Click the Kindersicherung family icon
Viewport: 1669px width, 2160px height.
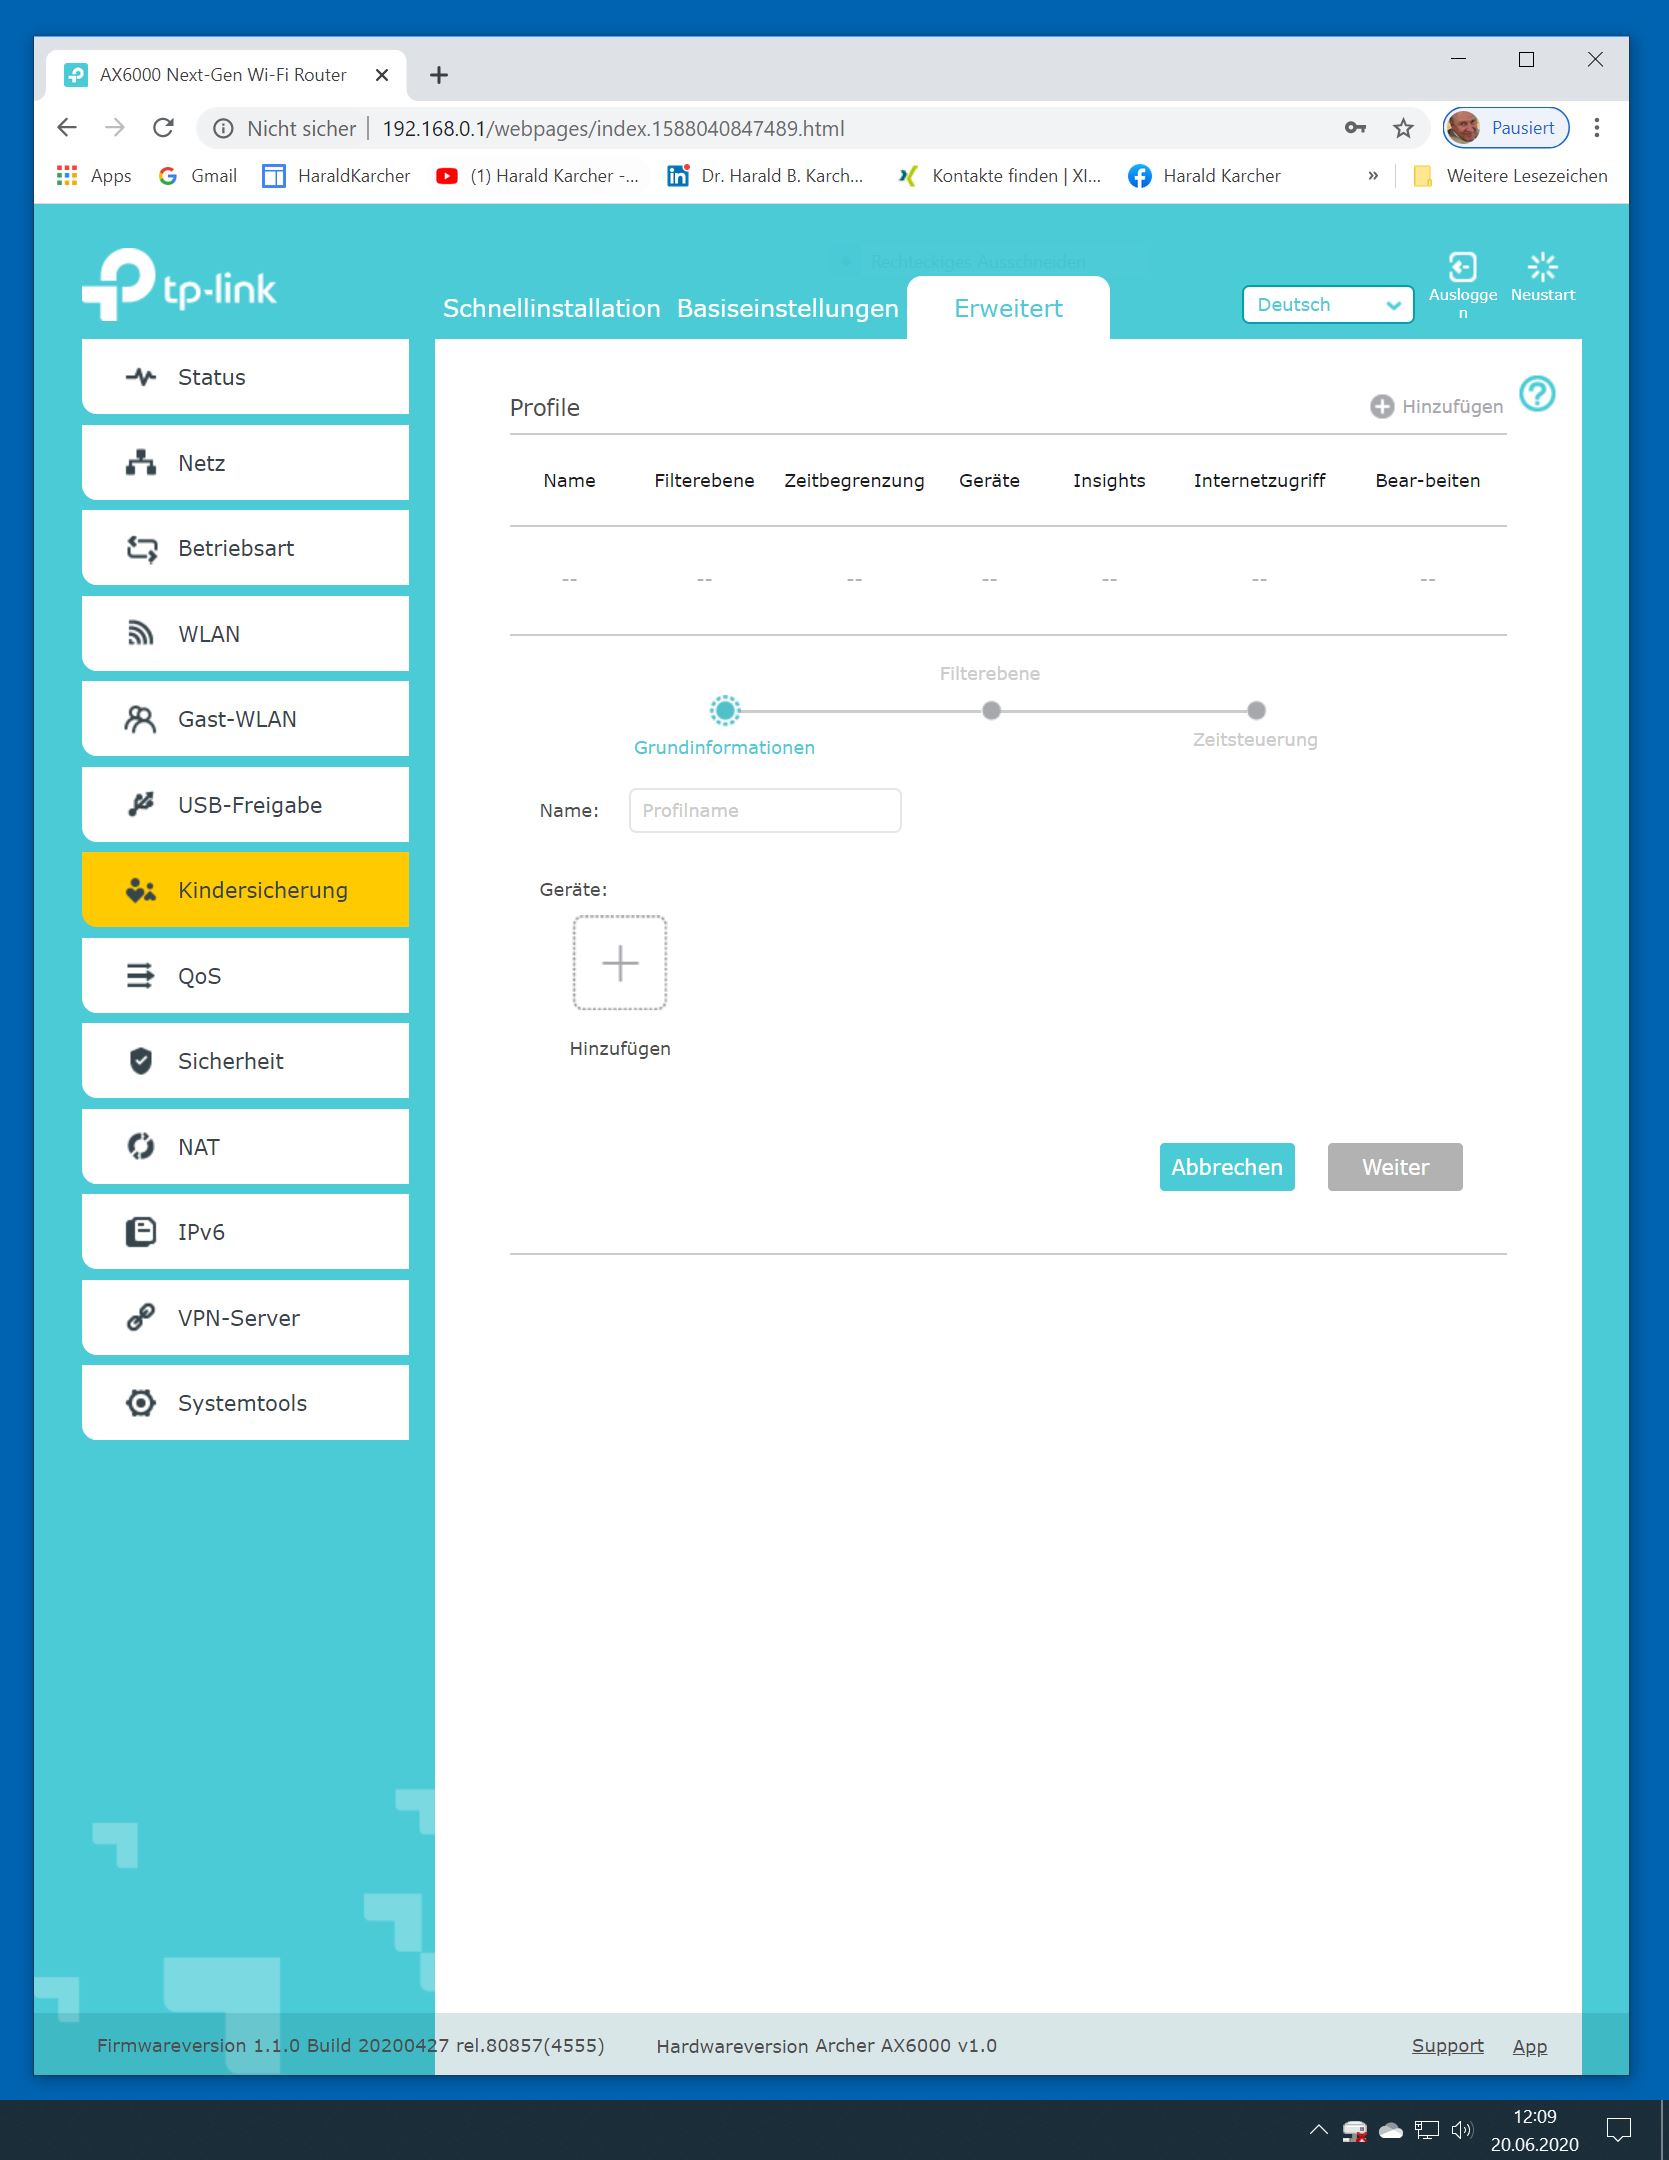(x=141, y=890)
